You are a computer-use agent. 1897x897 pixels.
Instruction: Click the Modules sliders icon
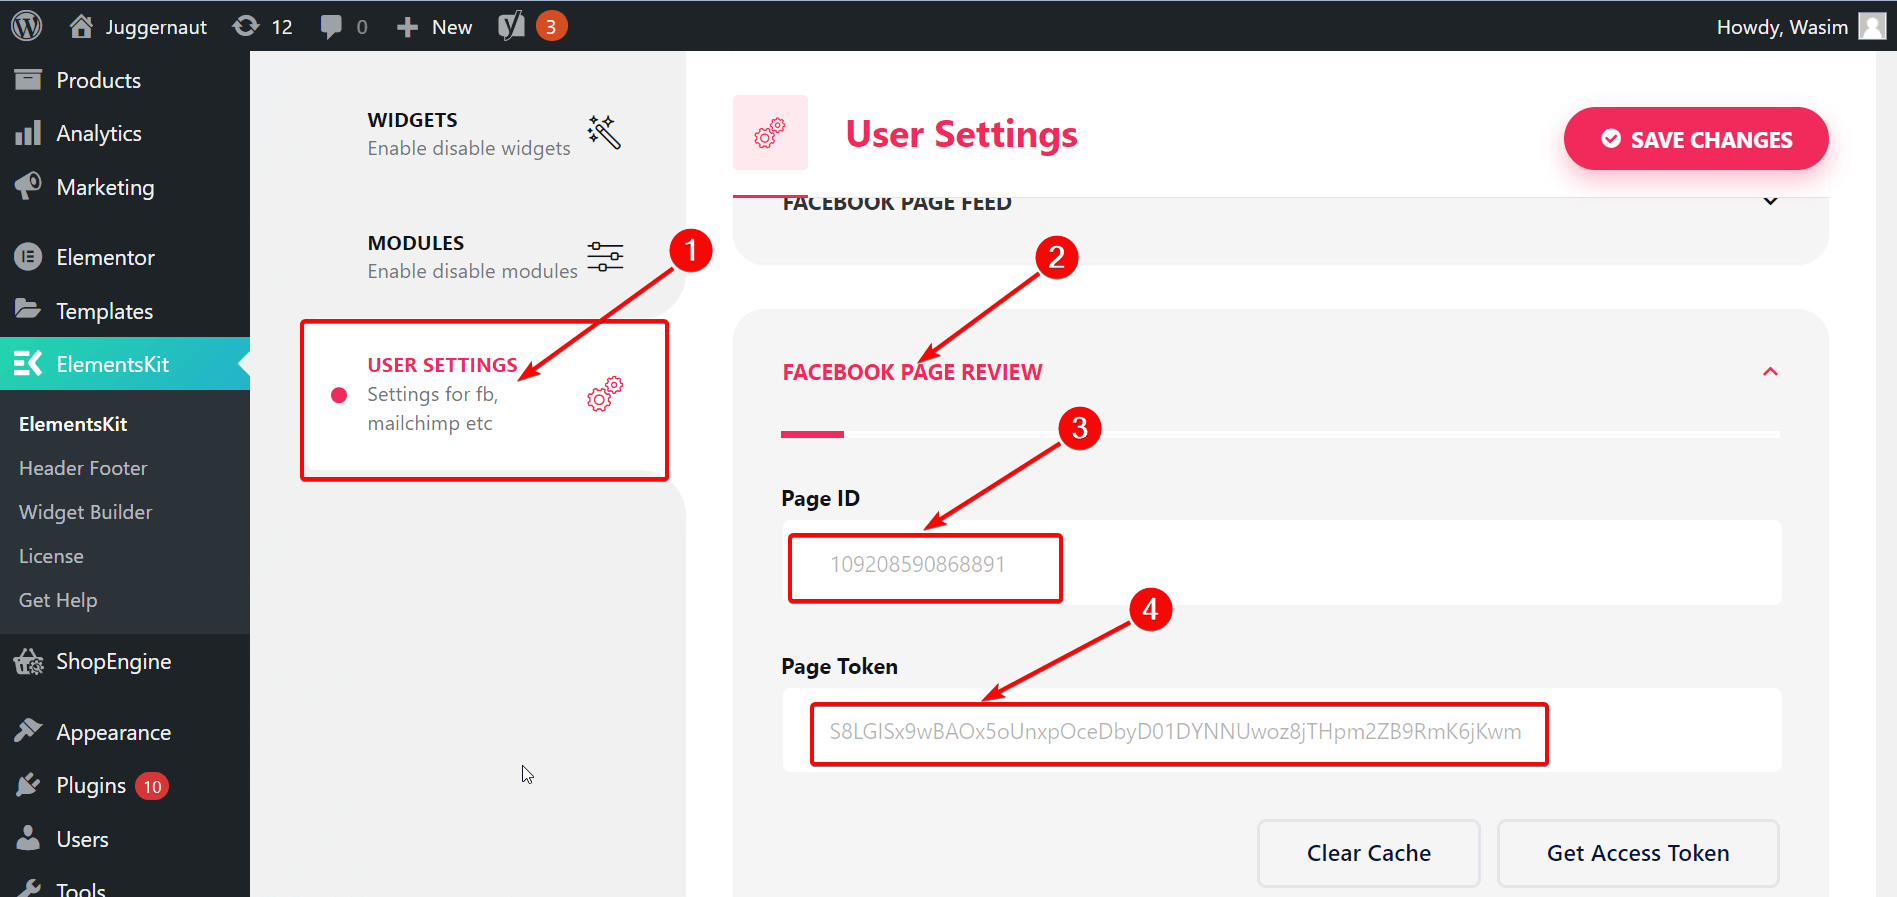605,256
